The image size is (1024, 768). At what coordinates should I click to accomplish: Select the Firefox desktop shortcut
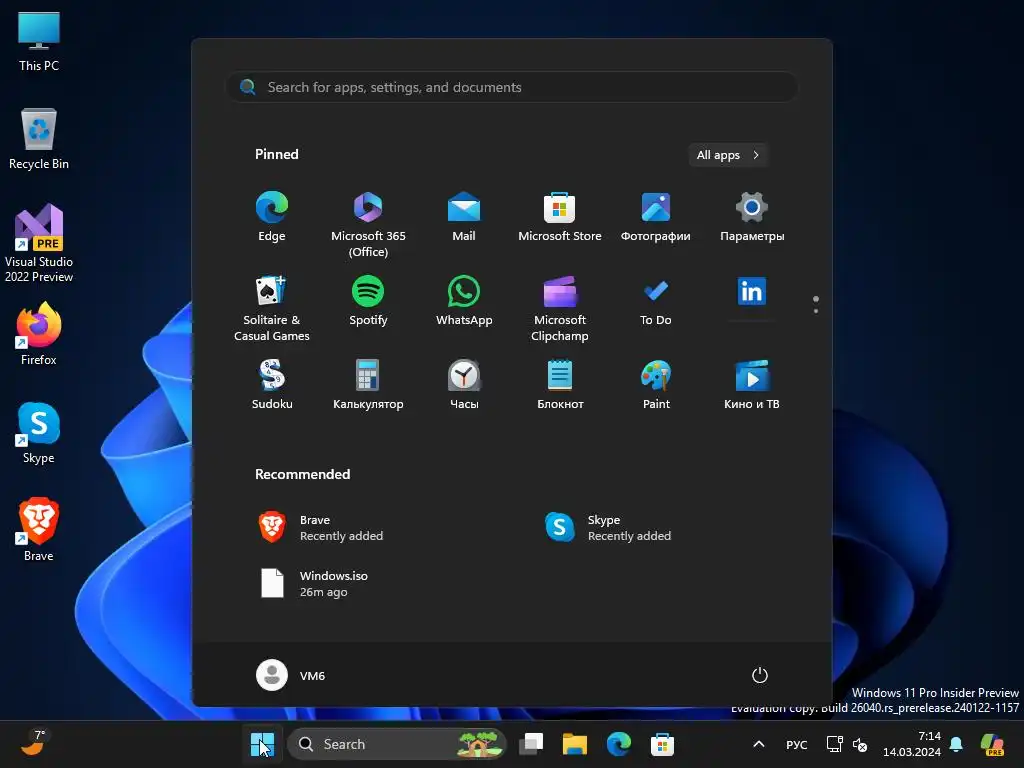pyautogui.click(x=39, y=334)
